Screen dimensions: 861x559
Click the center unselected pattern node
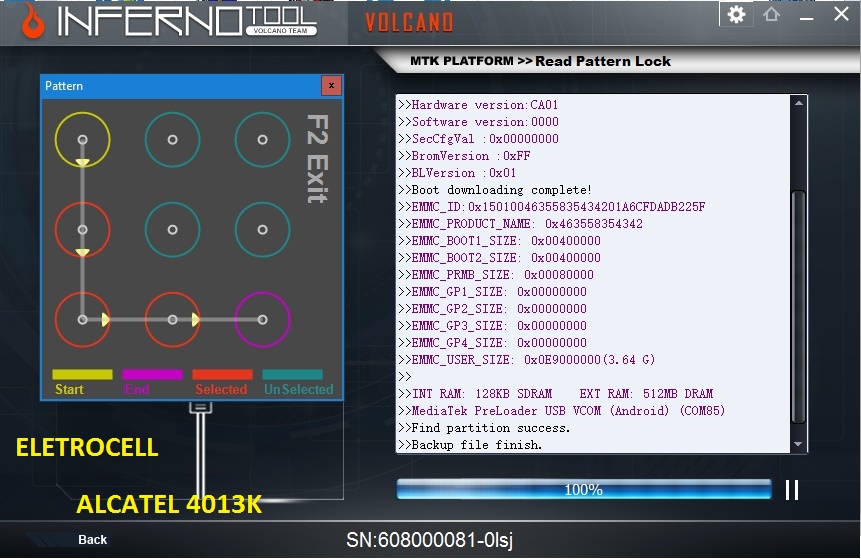(x=172, y=230)
